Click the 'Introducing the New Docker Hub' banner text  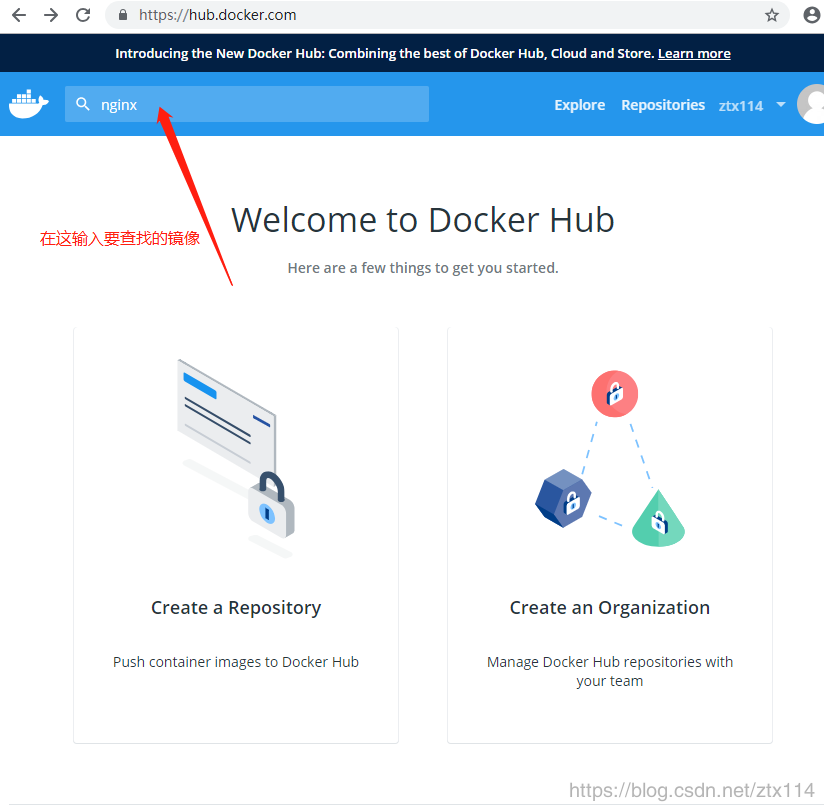tap(384, 54)
